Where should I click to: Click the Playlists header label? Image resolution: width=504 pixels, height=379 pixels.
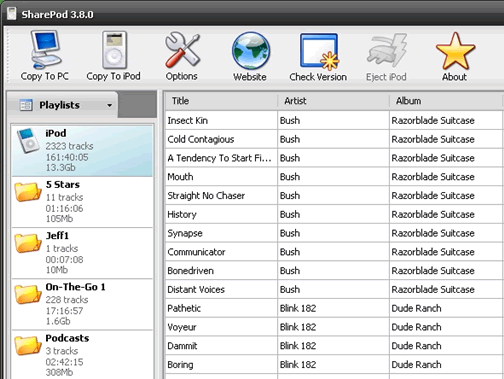click(59, 105)
